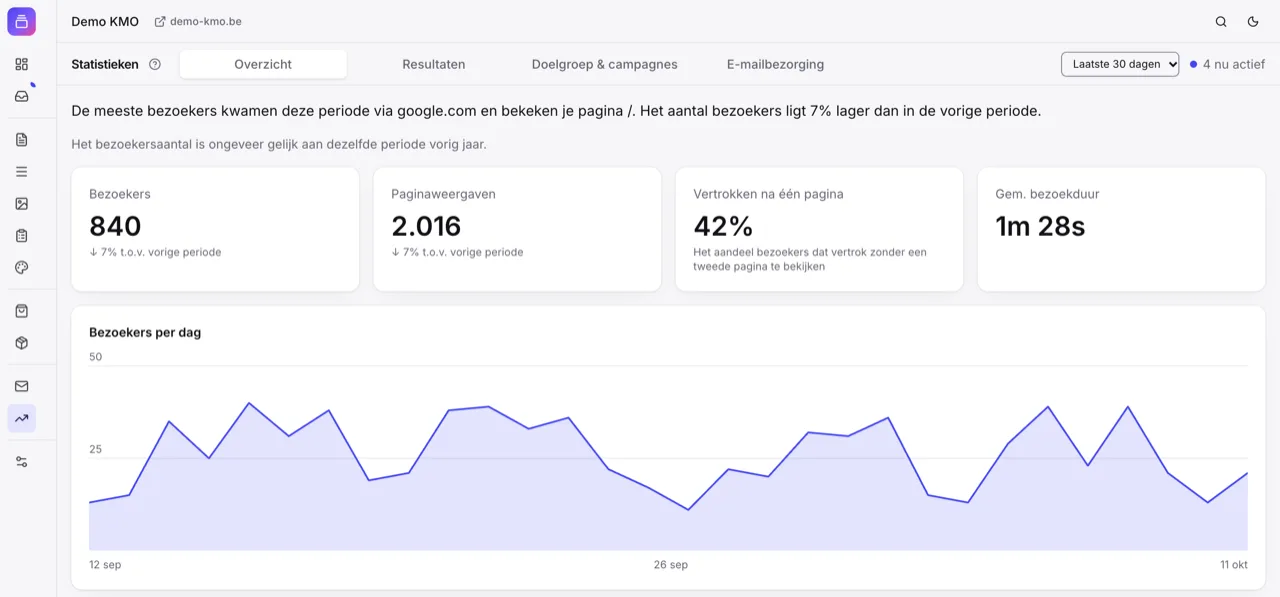
Task: Open the envelope mail icon in sidebar
Action: click(21, 386)
